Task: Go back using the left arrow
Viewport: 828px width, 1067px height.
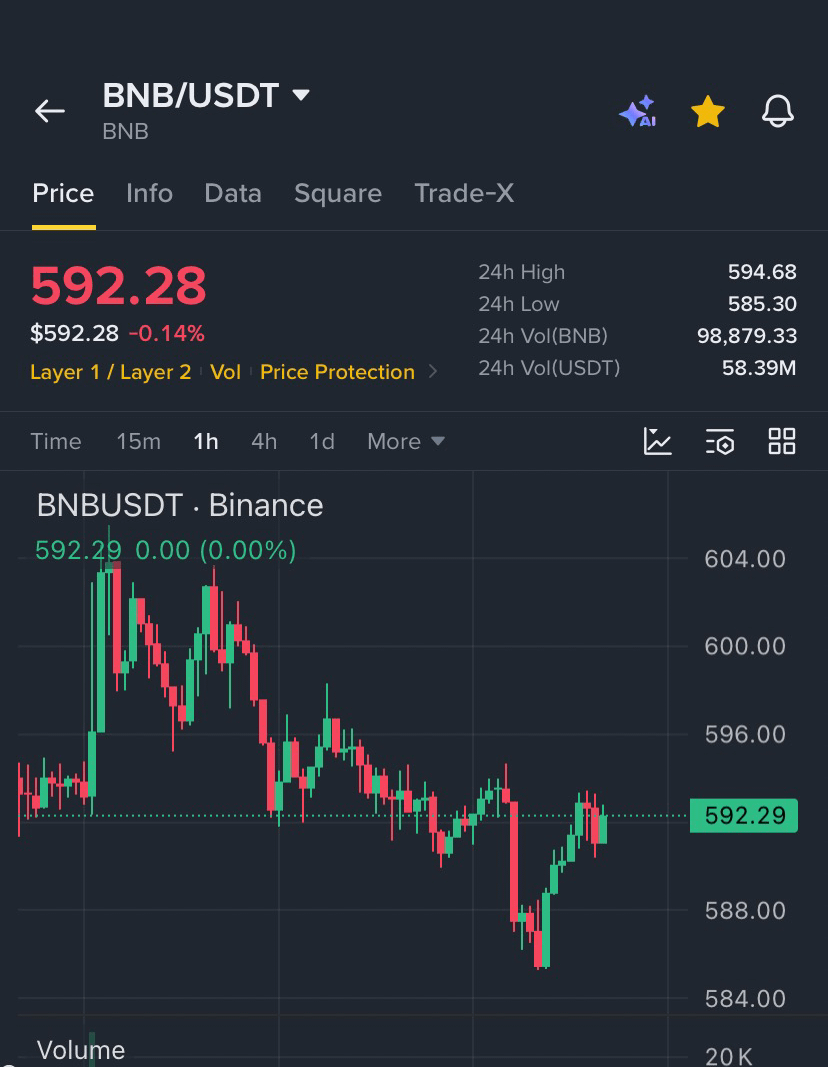Action: click(50, 111)
